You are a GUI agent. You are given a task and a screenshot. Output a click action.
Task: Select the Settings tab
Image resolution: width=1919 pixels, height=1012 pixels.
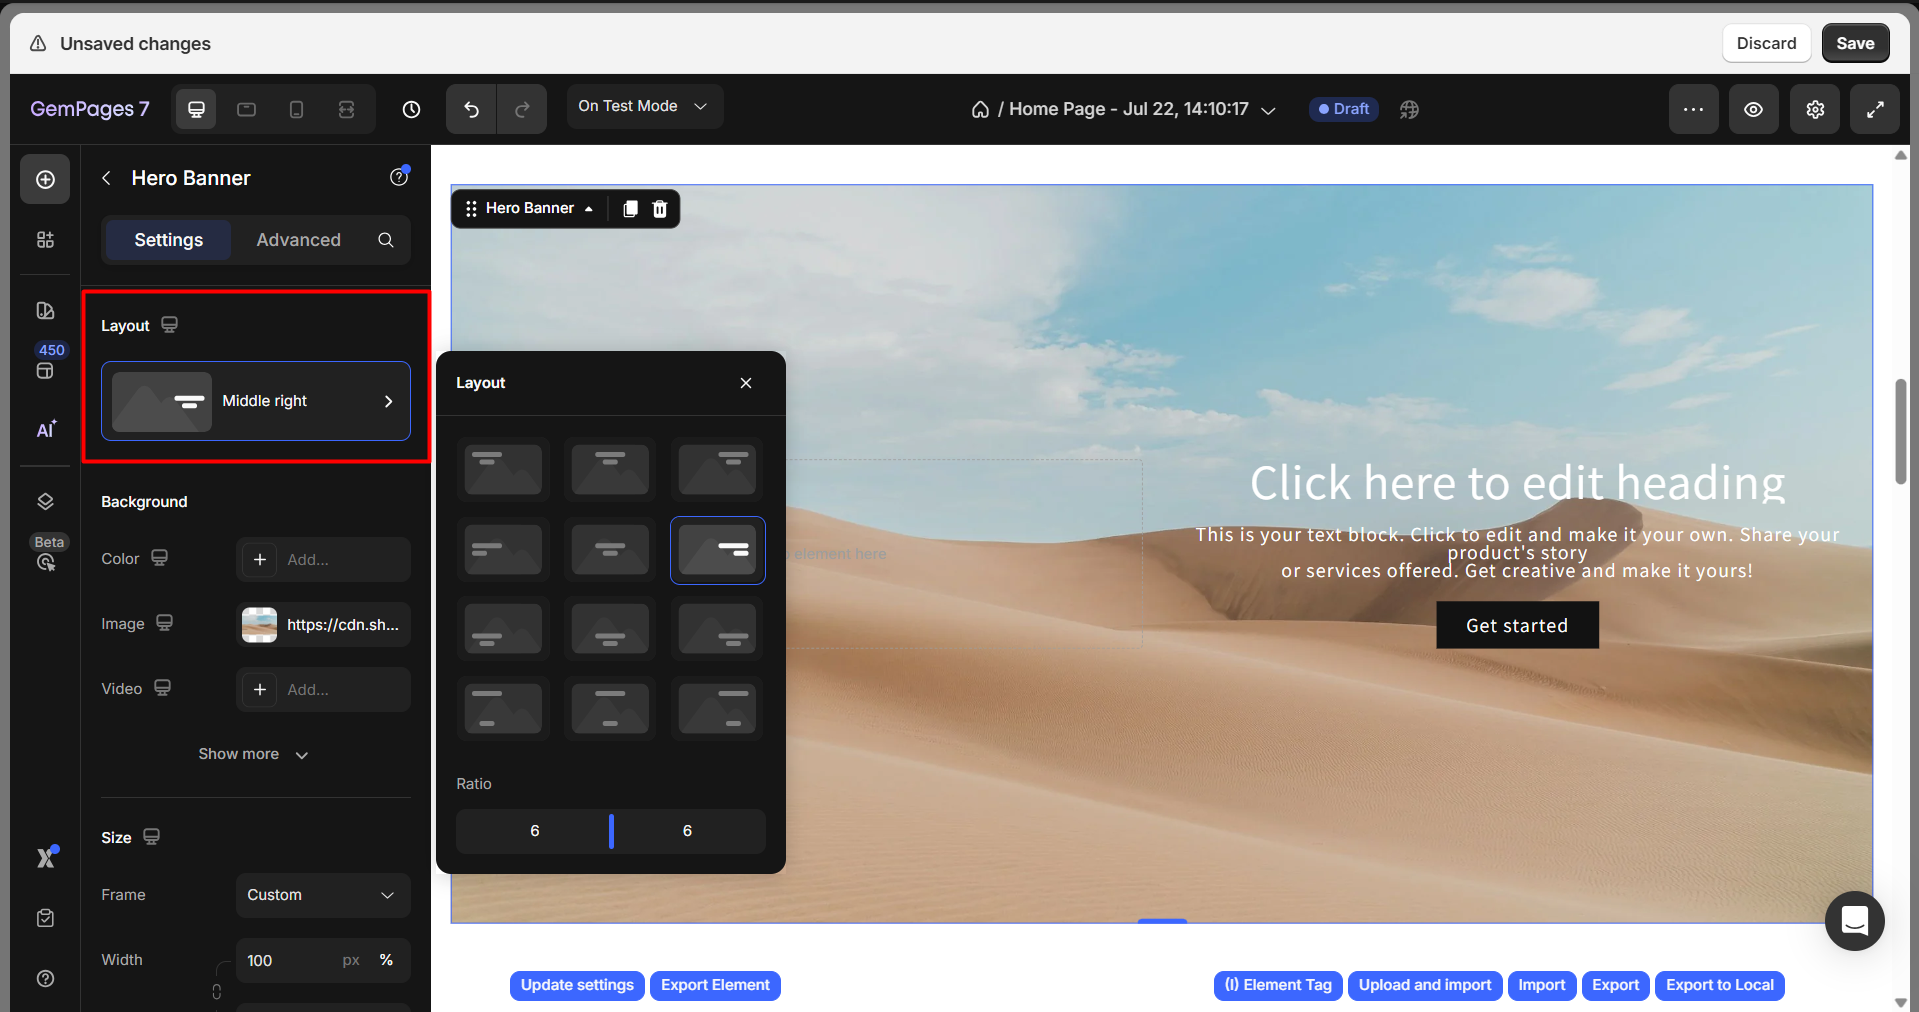click(168, 240)
